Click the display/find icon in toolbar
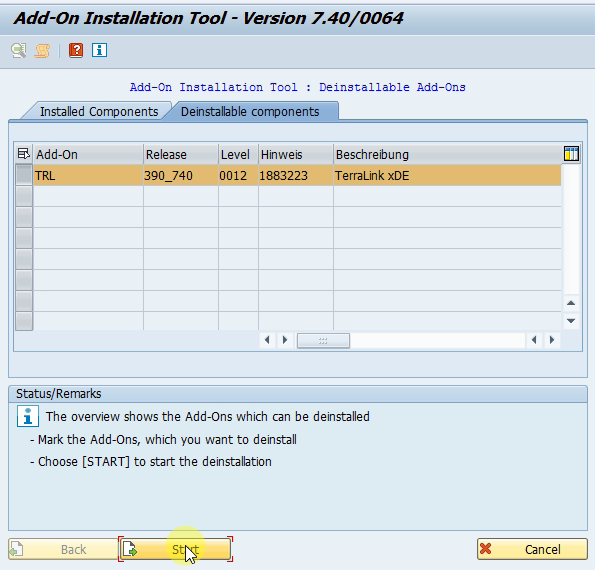Viewport: 595px width, 570px height. [19, 50]
